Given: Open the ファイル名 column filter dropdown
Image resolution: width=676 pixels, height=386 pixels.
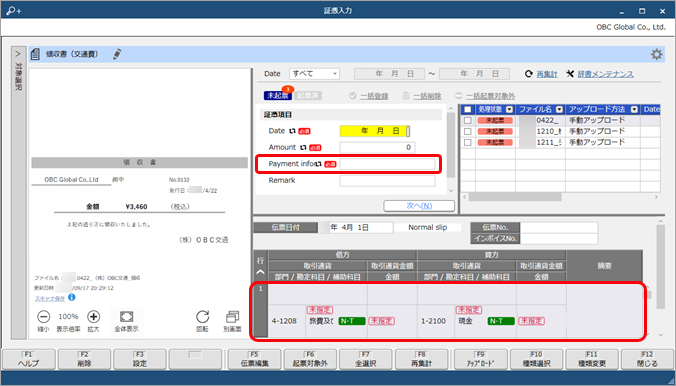Looking at the screenshot, I should [559, 110].
